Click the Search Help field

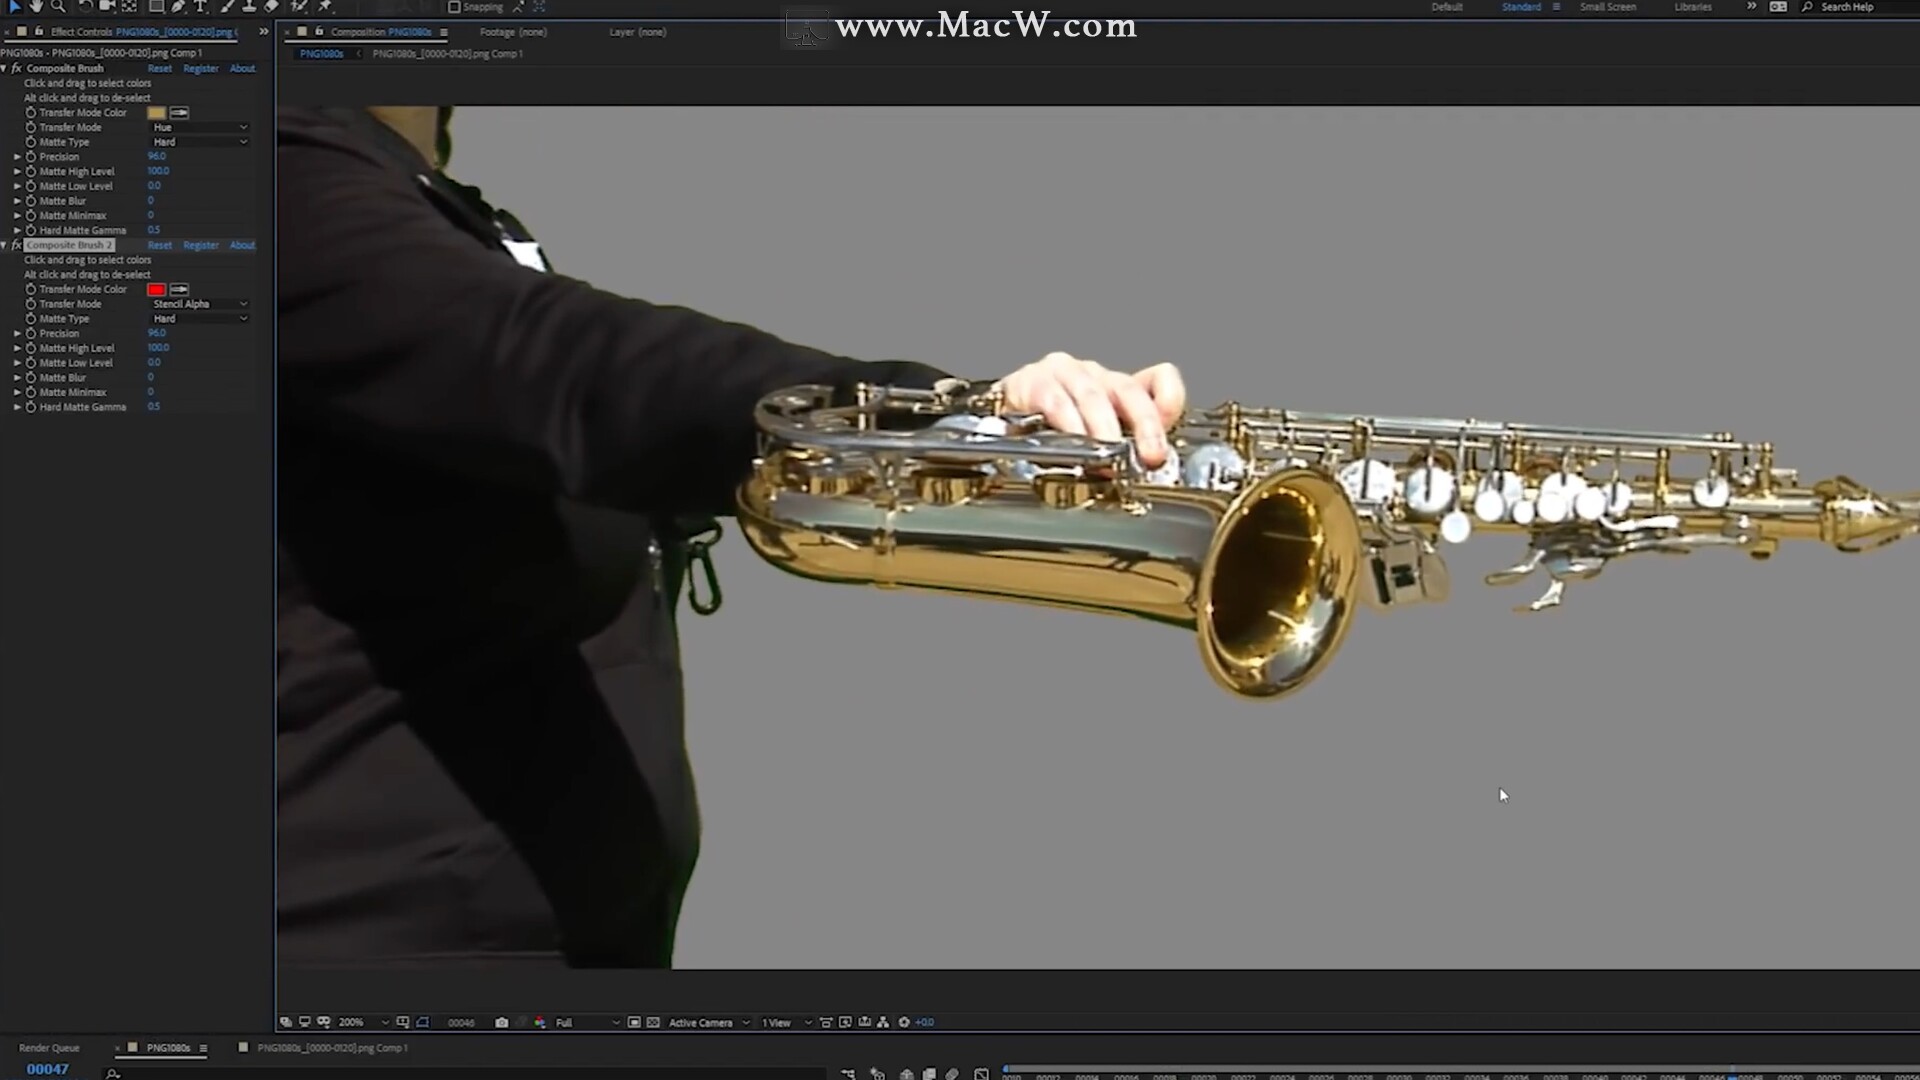click(1846, 7)
